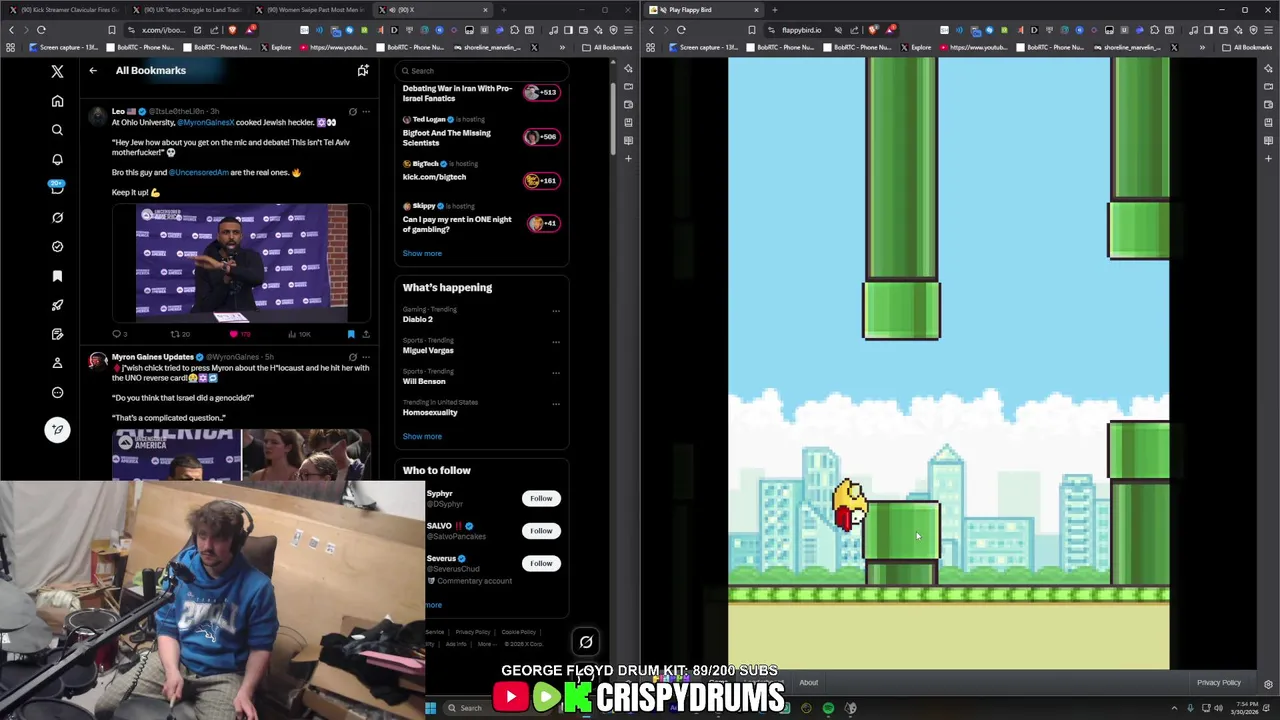This screenshot has height=720, width=1280.
Task: Open Will Benson trend options menu dots
Action: pyautogui.click(x=556, y=373)
